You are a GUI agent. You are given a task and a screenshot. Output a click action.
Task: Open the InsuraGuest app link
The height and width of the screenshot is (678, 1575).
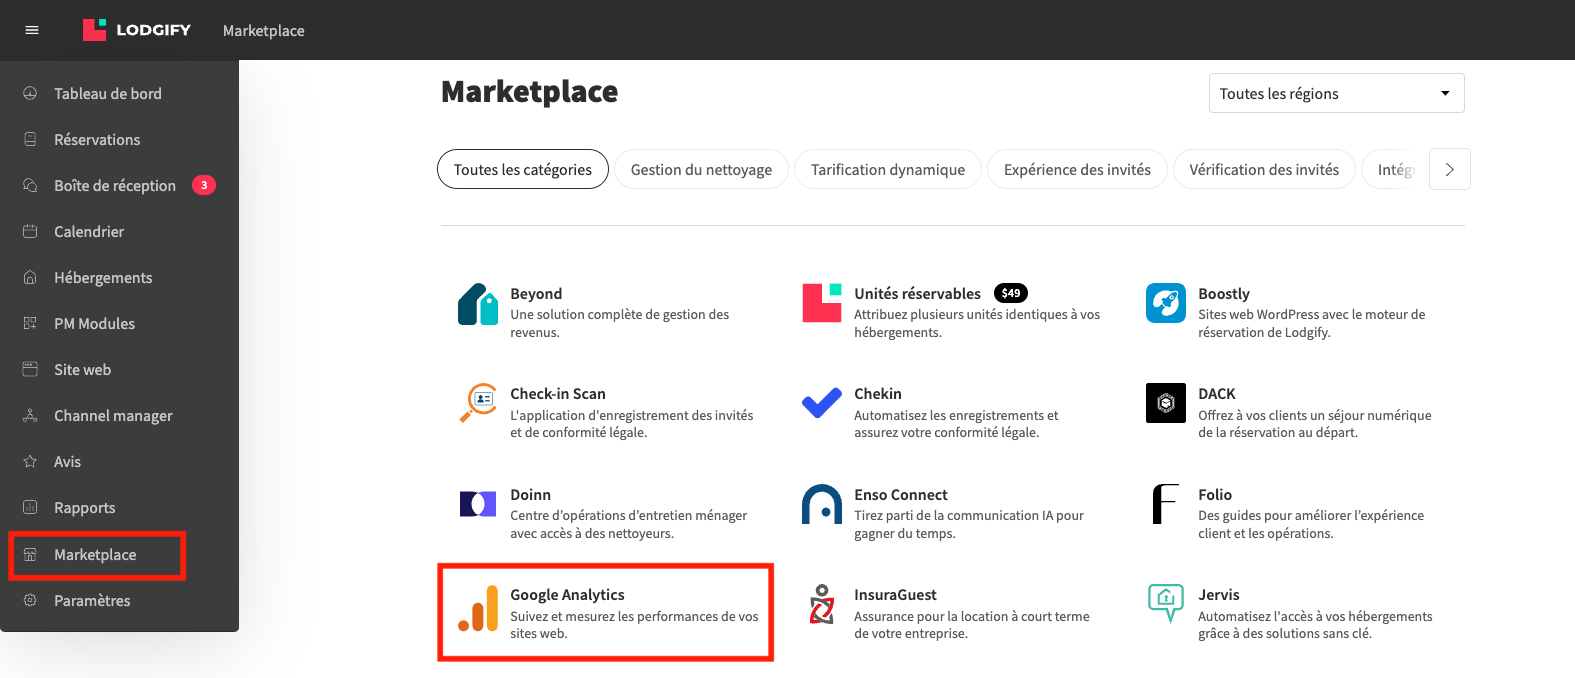click(x=895, y=595)
